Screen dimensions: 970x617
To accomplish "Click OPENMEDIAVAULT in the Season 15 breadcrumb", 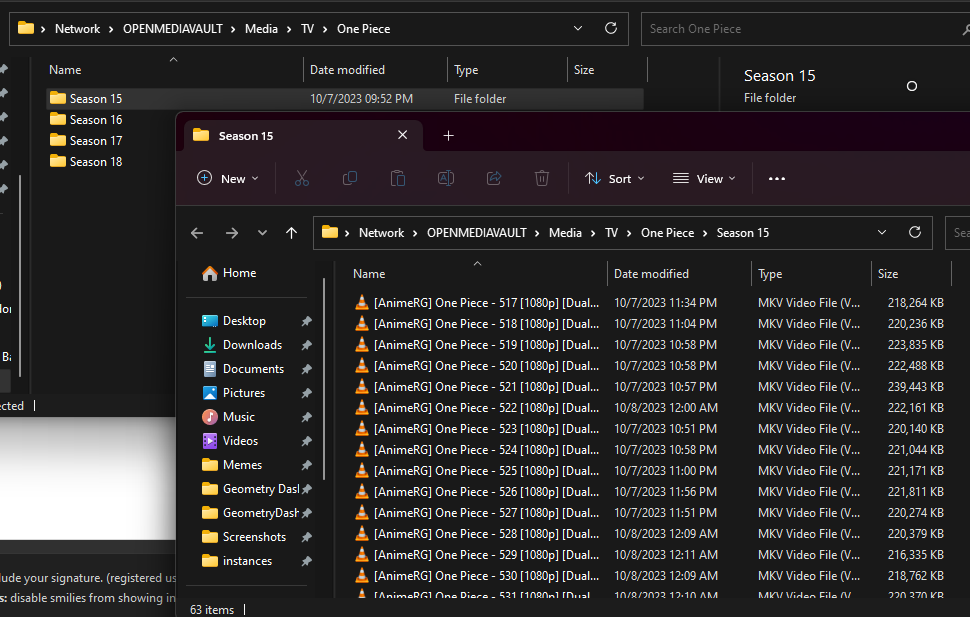I will (476, 233).
